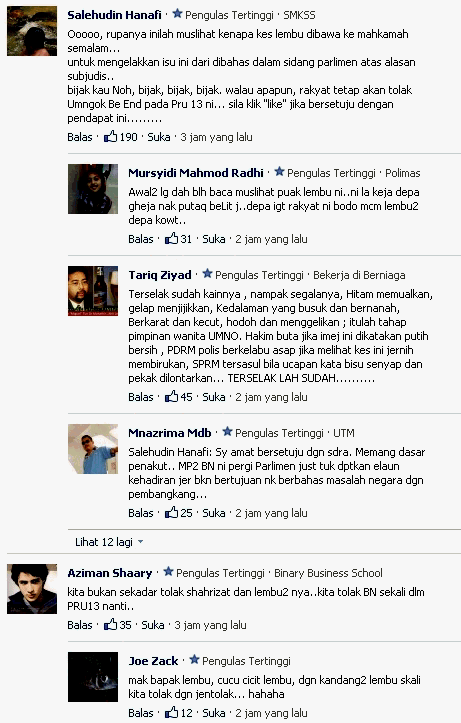461x723 pixels.
Task: Open Binary Business School link
Action: tap(328, 573)
